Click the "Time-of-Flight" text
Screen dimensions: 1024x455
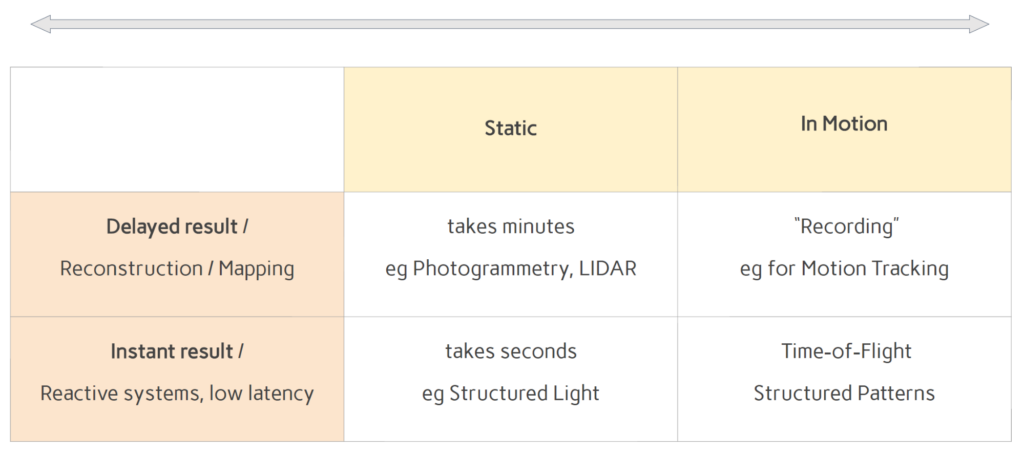(844, 351)
